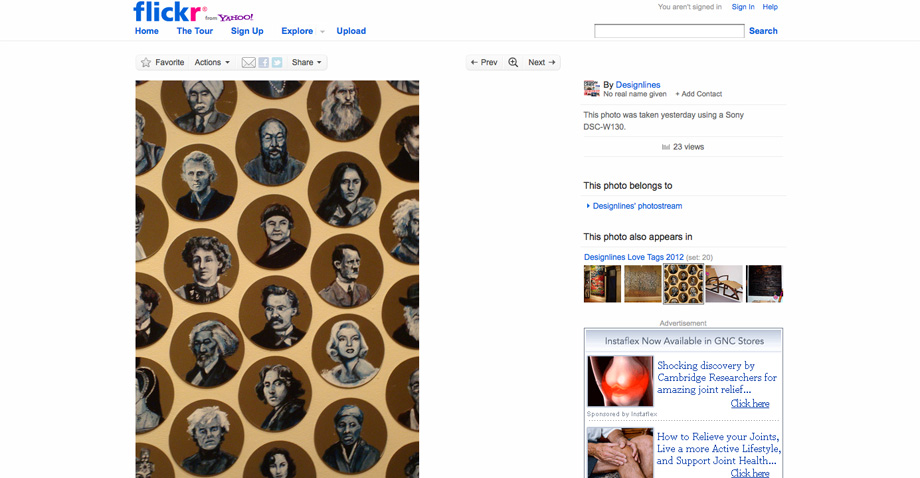The width and height of the screenshot is (920, 478).
Task: Go to the previous photo
Action: coord(483,63)
